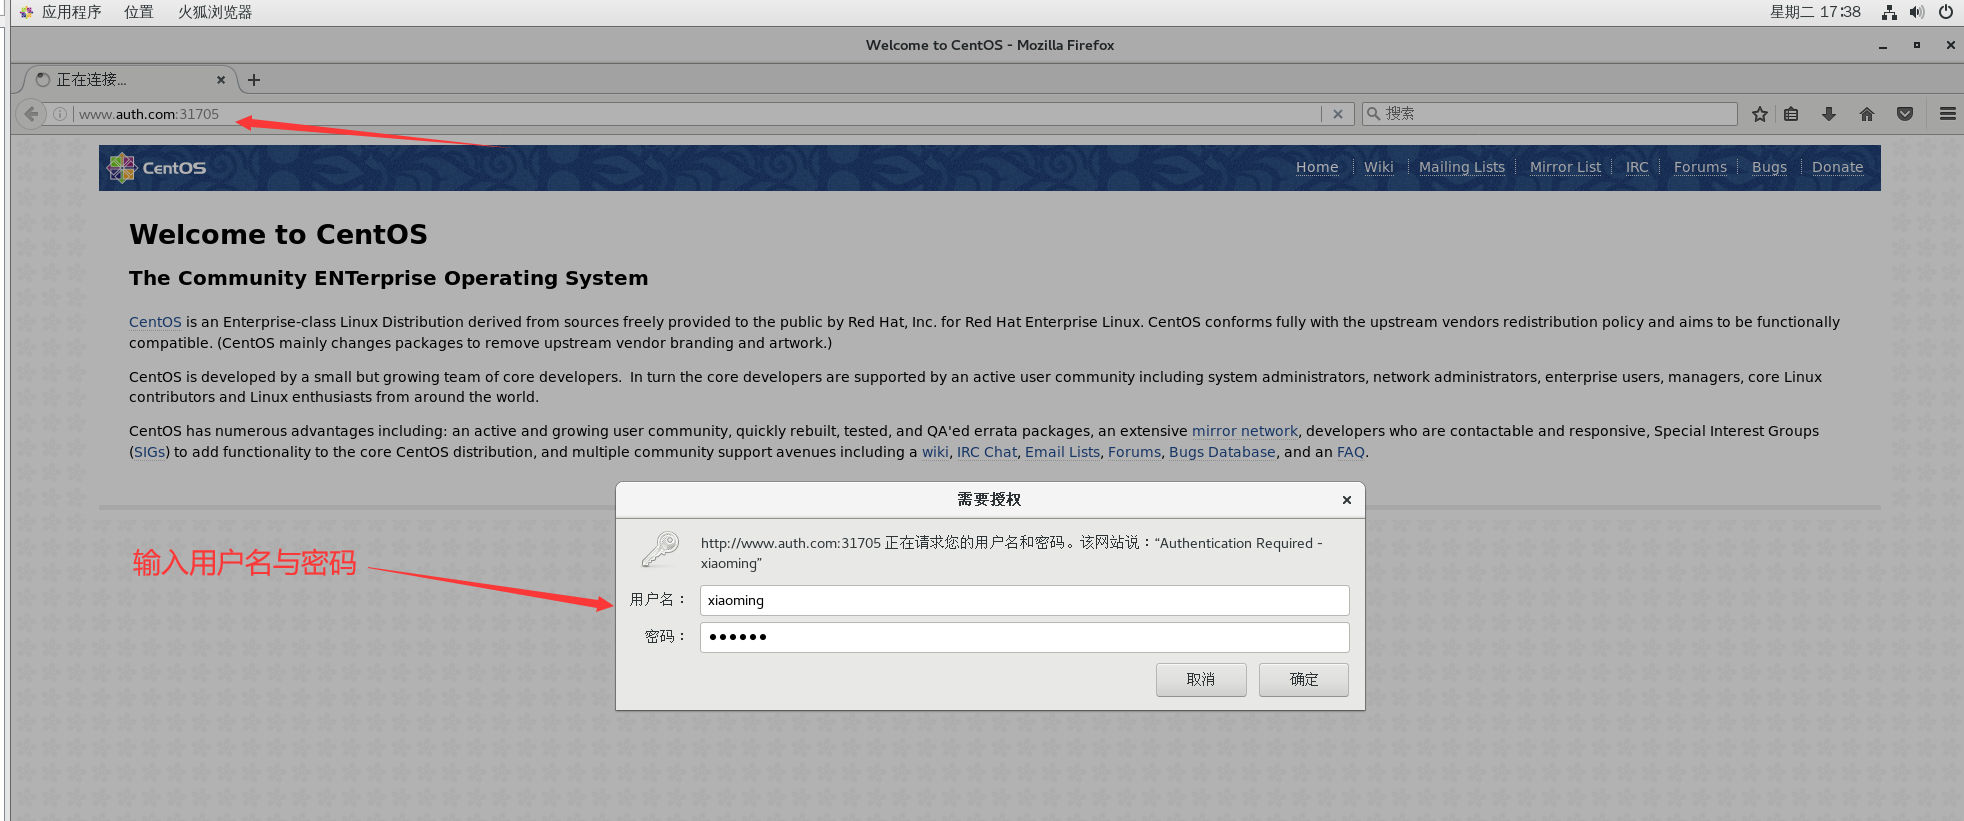Follow Forums link in paragraph text
The width and height of the screenshot is (1964, 821).
[x=1134, y=452]
